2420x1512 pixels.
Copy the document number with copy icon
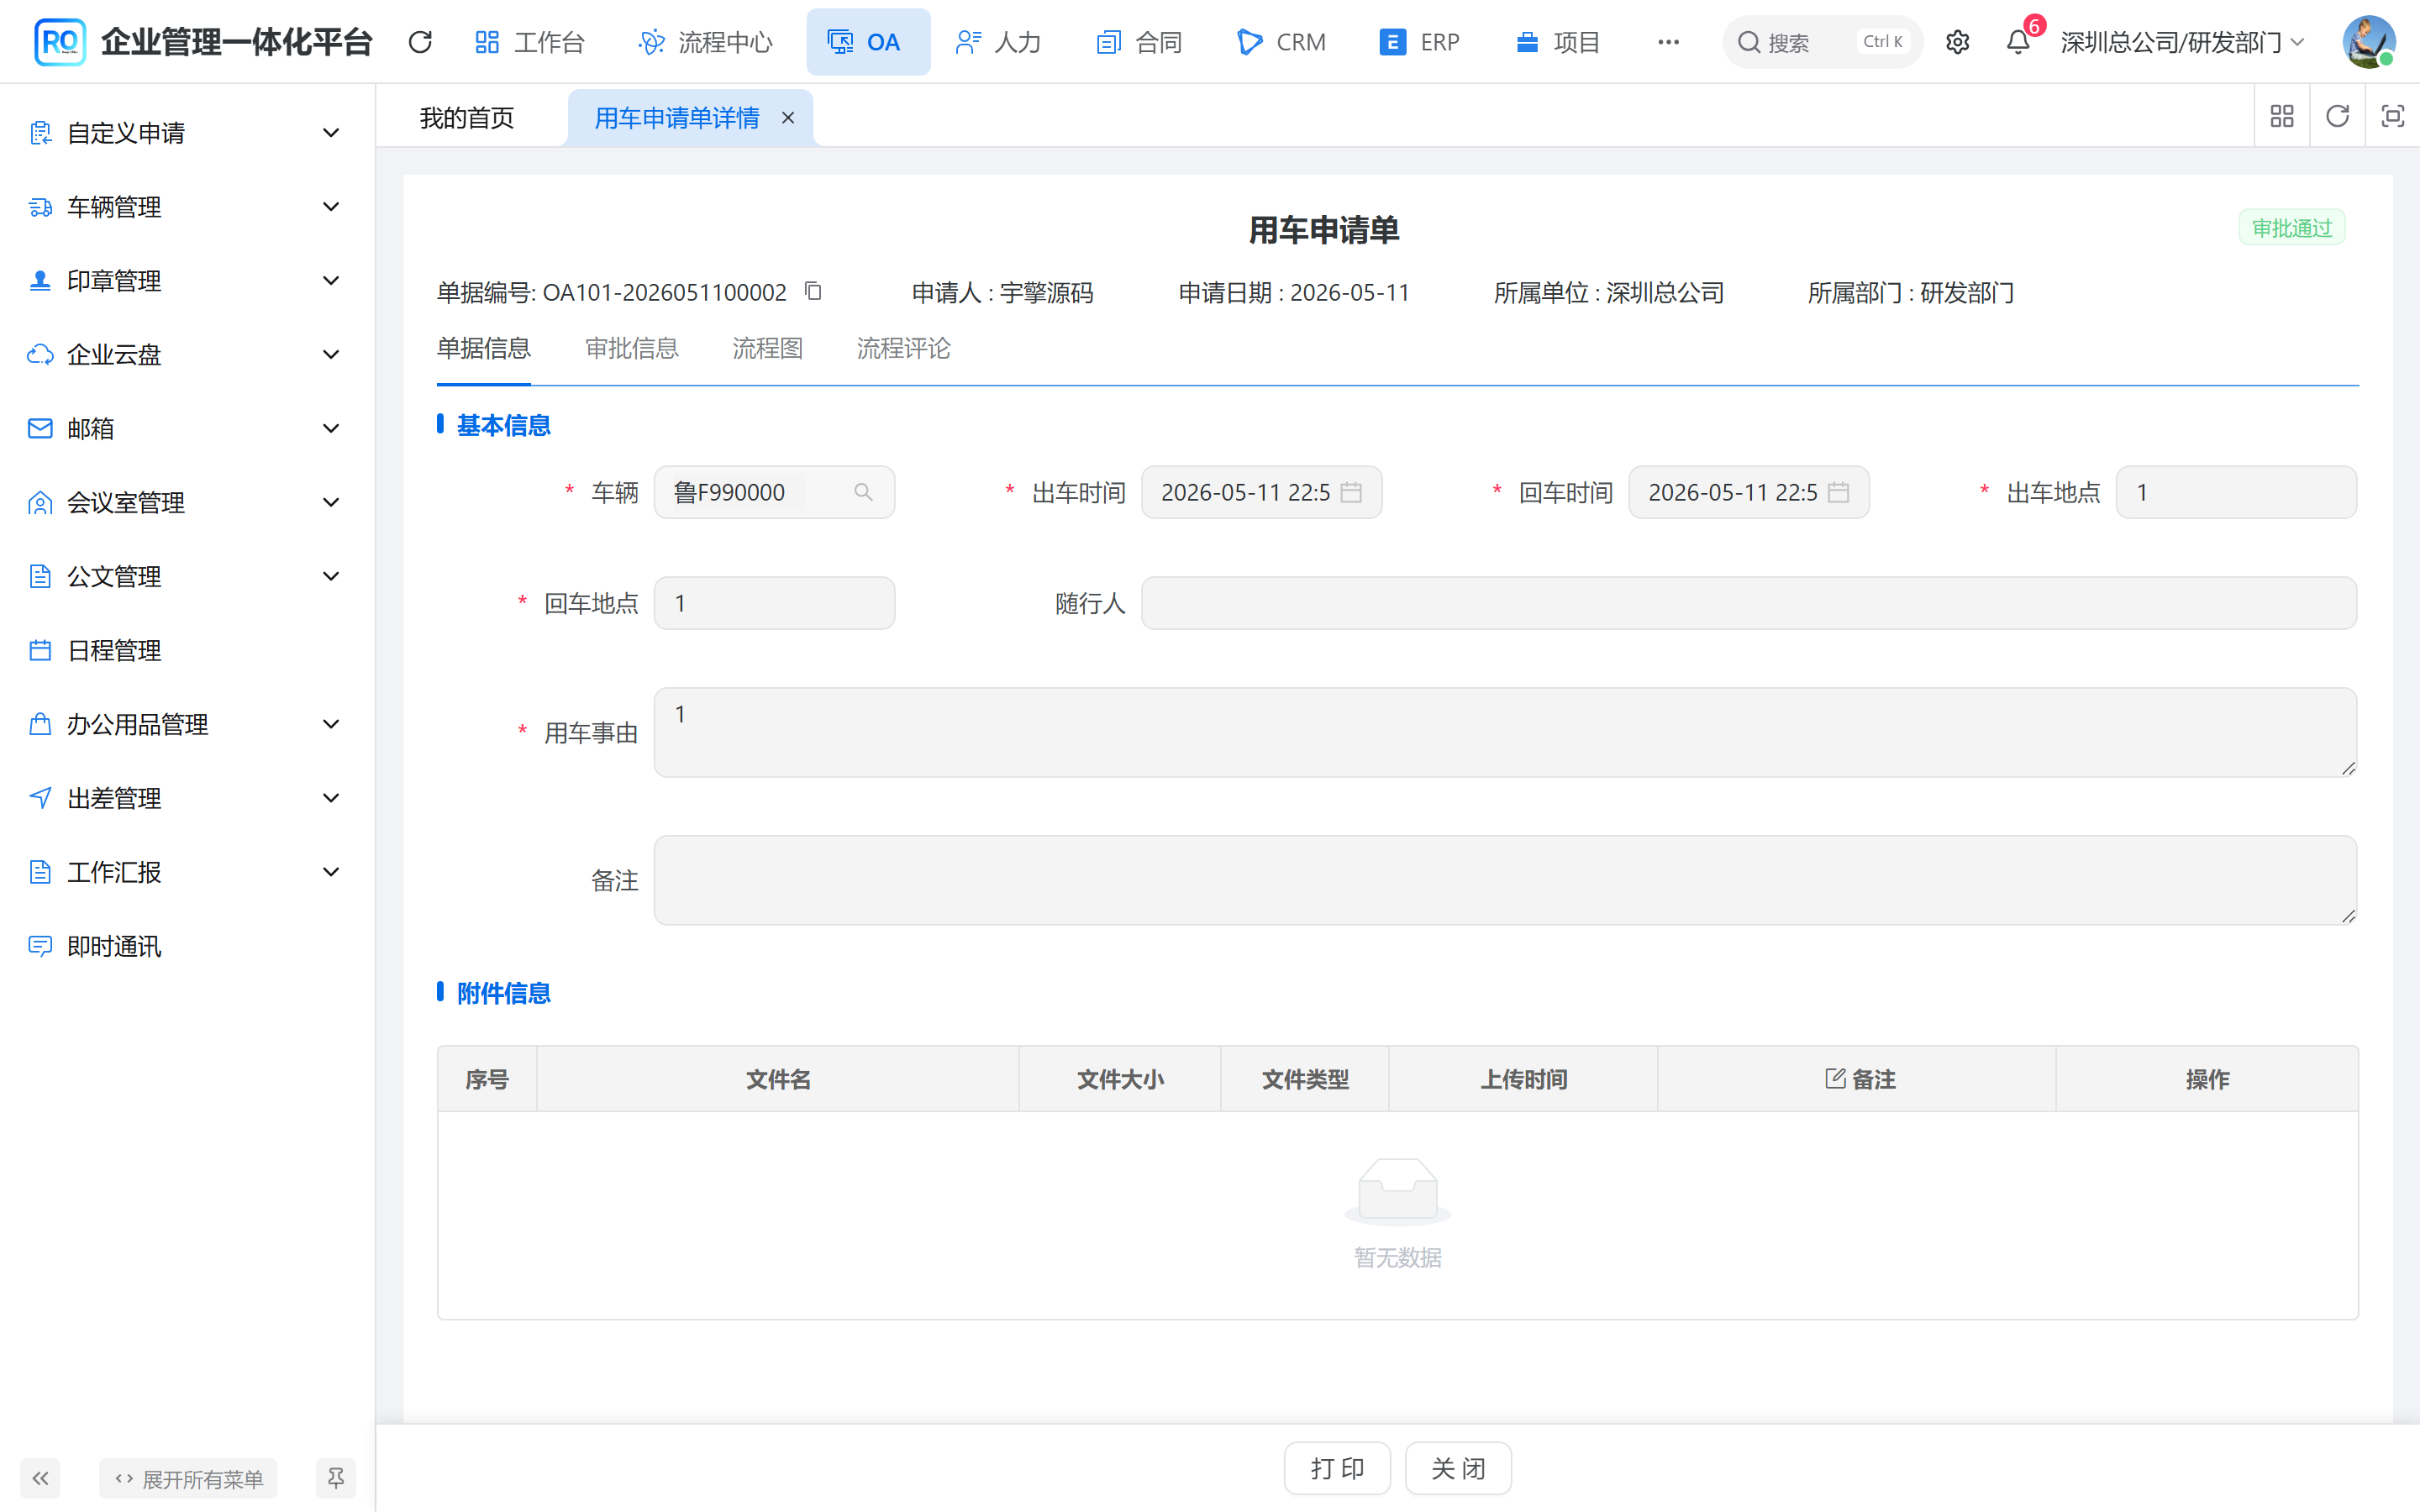pyautogui.click(x=813, y=291)
